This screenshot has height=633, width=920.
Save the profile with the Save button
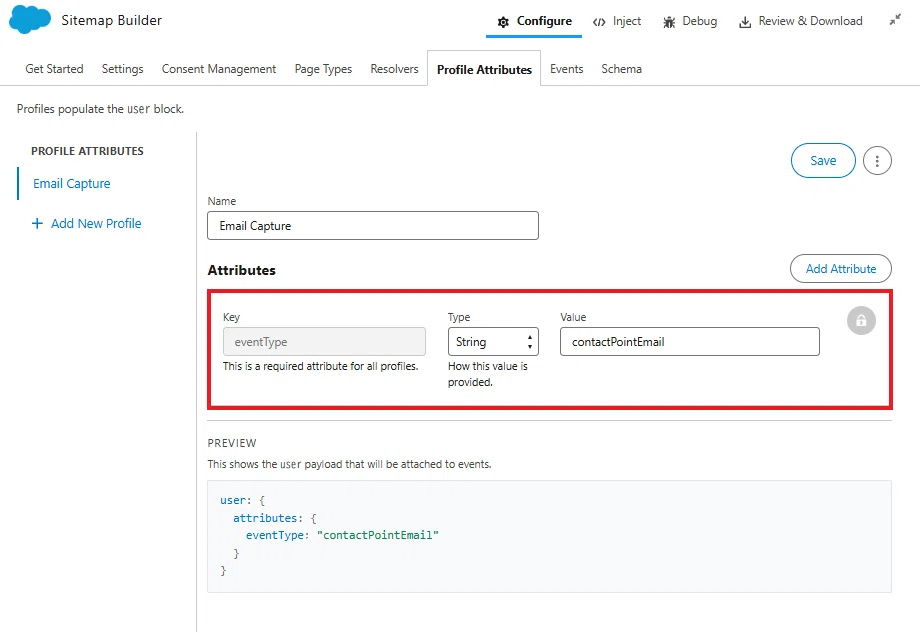(823, 161)
